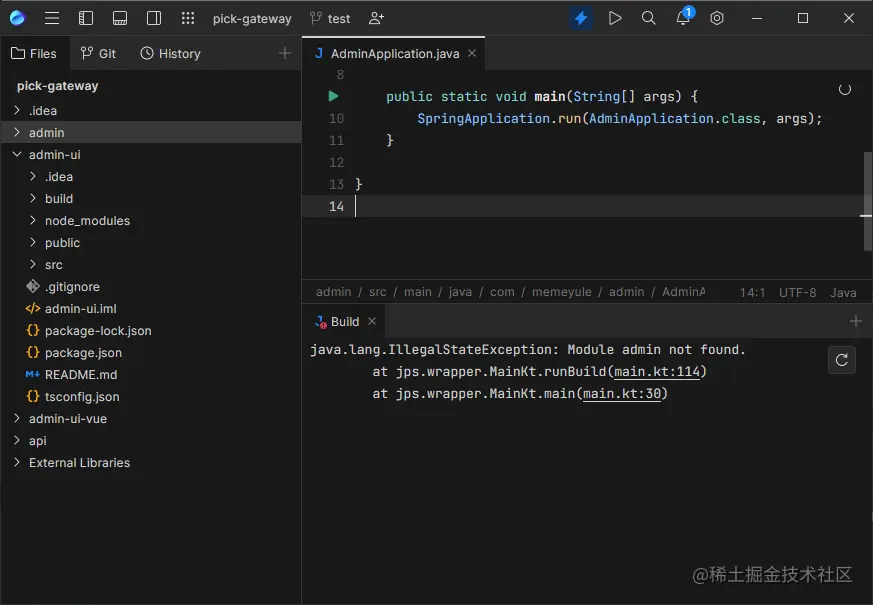Image resolution: width=873 pixels, height=605 pixels.
Task: Expand the node_modules folder
Action: [33, 220]
